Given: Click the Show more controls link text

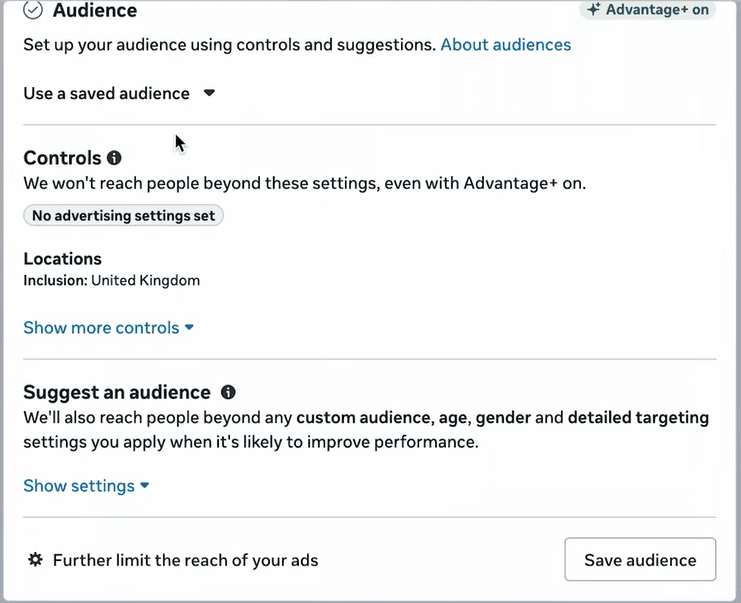Looking at the screenshot, I should 101,328.
